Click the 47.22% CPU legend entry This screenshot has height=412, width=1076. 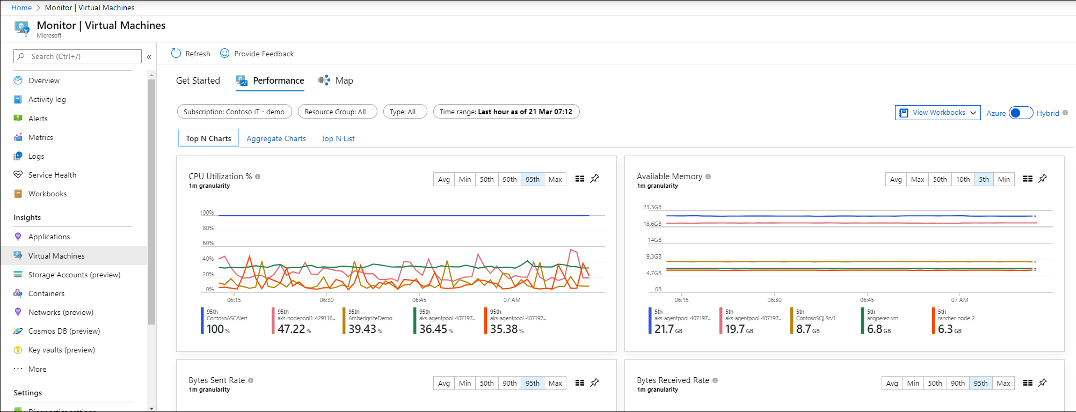point(302,321)
